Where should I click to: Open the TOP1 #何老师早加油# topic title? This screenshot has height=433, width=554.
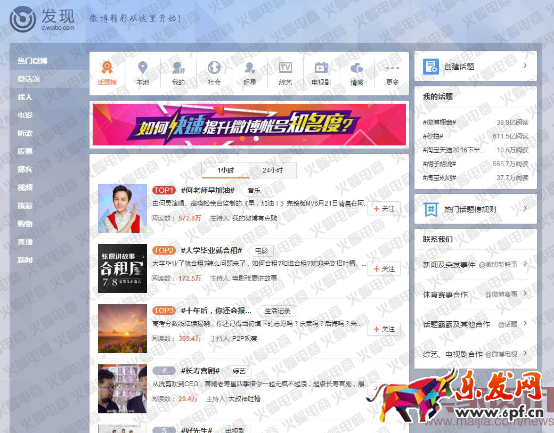(208, 190)
